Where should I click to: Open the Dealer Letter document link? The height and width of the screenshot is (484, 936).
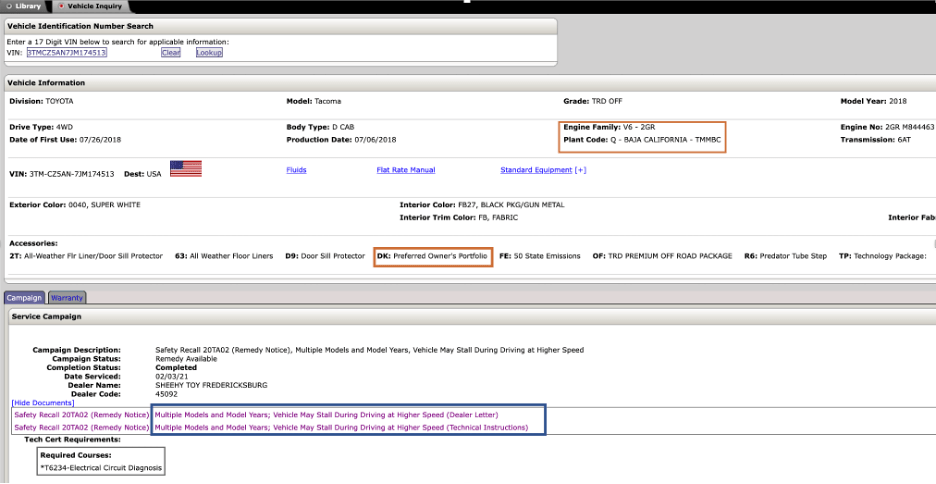(326, 415)
